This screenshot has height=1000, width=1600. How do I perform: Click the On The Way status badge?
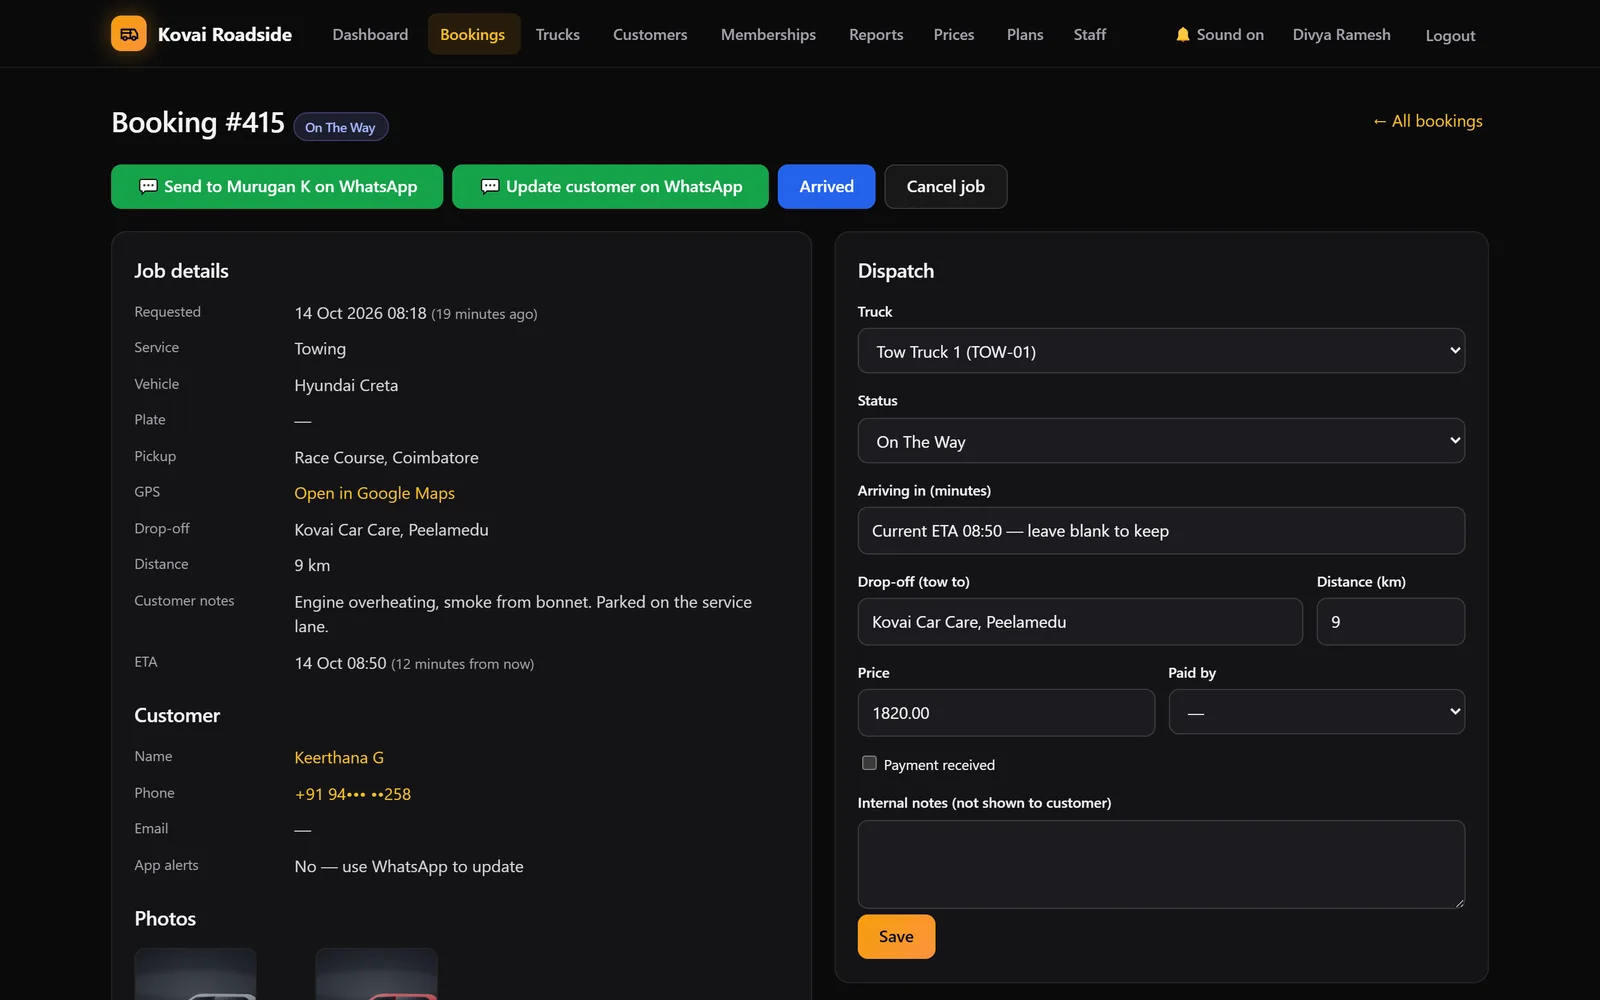[340, 127]
